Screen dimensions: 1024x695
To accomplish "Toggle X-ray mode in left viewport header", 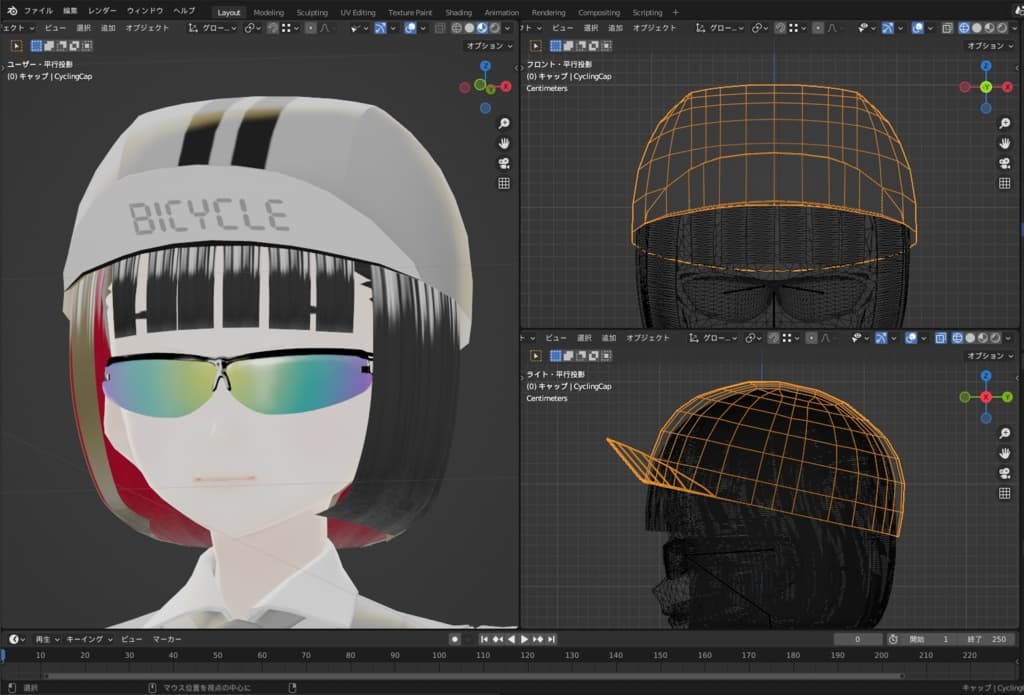I will 438,28.
